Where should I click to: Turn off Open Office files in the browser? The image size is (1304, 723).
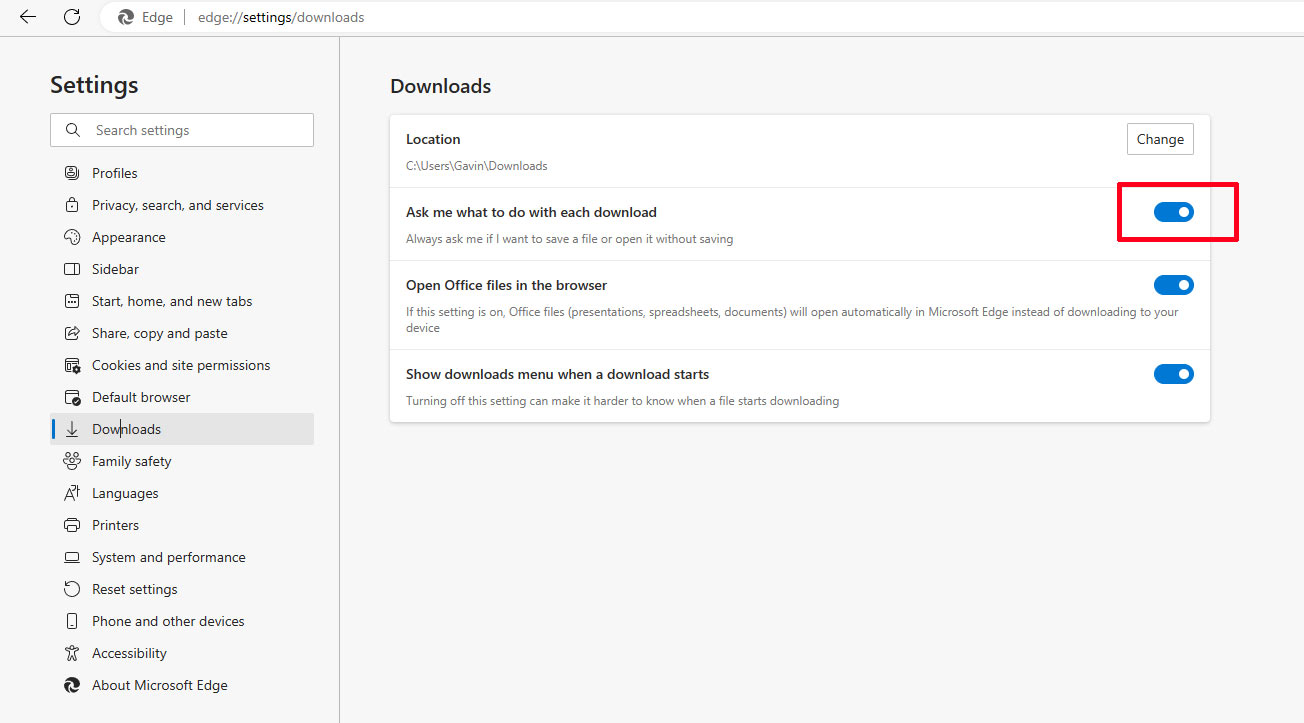point(1174,285)
